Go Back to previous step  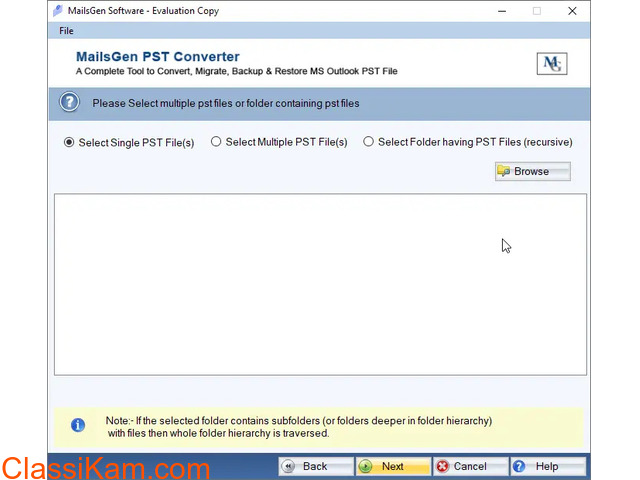316,466
